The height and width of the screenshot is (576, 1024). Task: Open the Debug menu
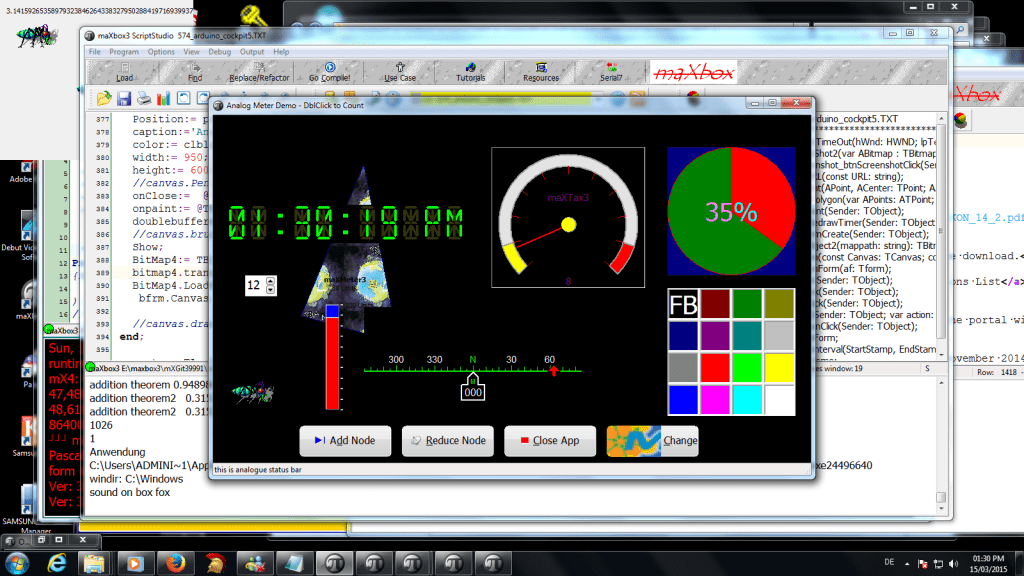pyautogui.click(x=219, y=51)
